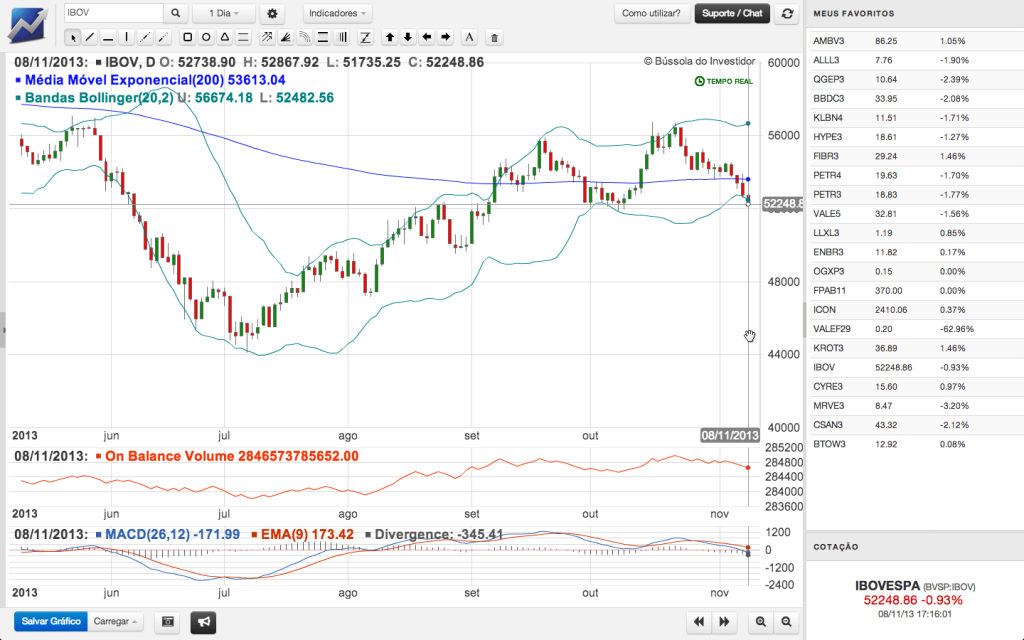
Task: Advance chart with double right arrows
Action: pos(724,622)
